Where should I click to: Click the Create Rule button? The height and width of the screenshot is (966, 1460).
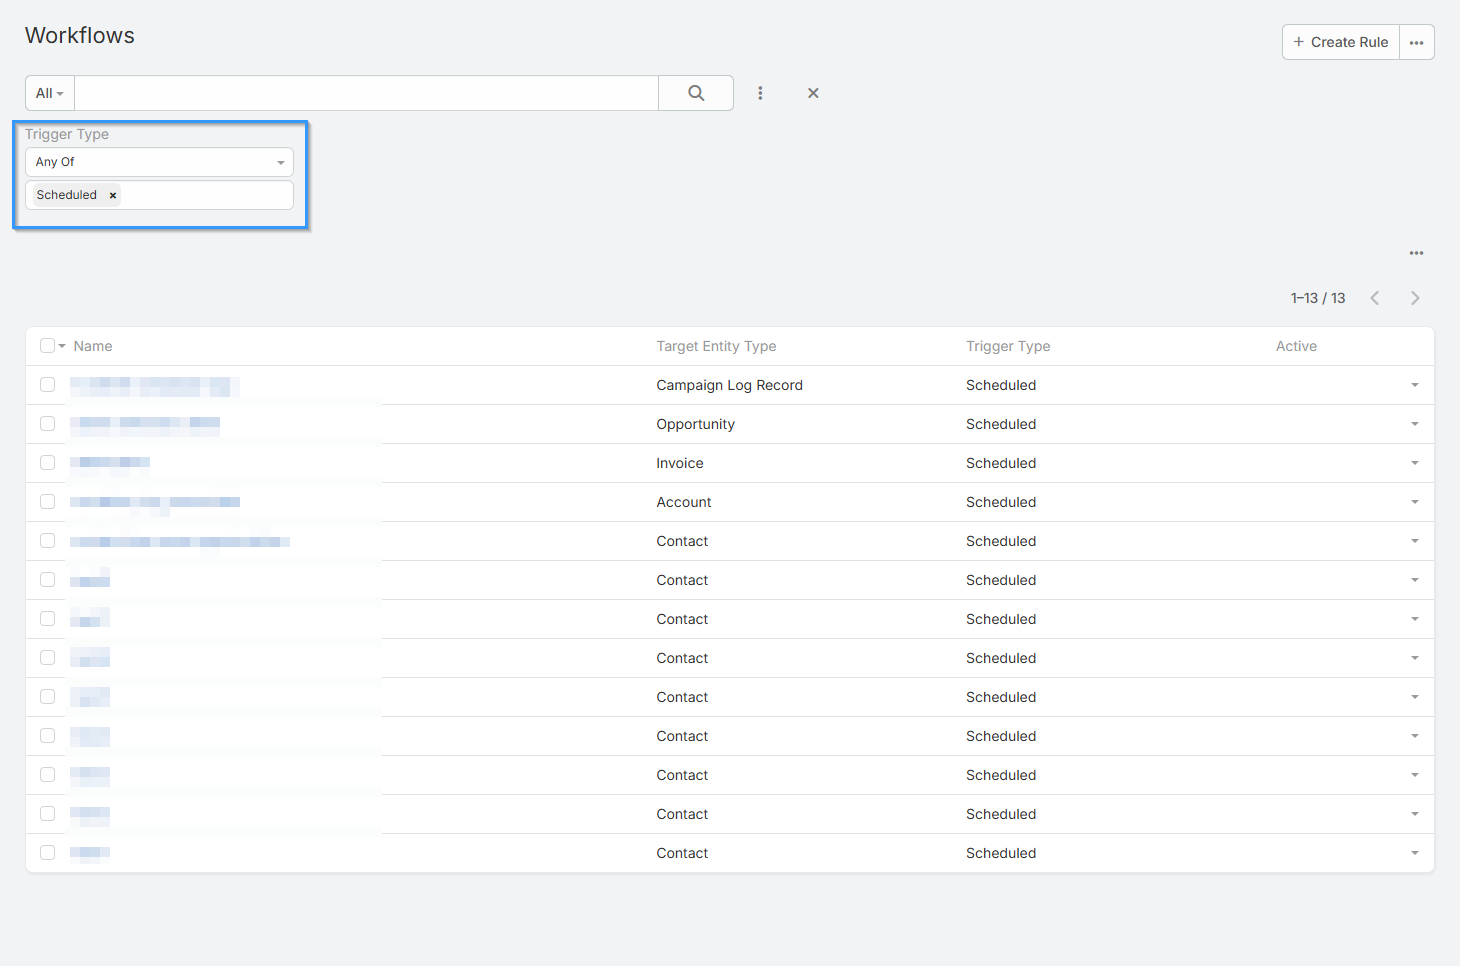tap(1340, 42)
